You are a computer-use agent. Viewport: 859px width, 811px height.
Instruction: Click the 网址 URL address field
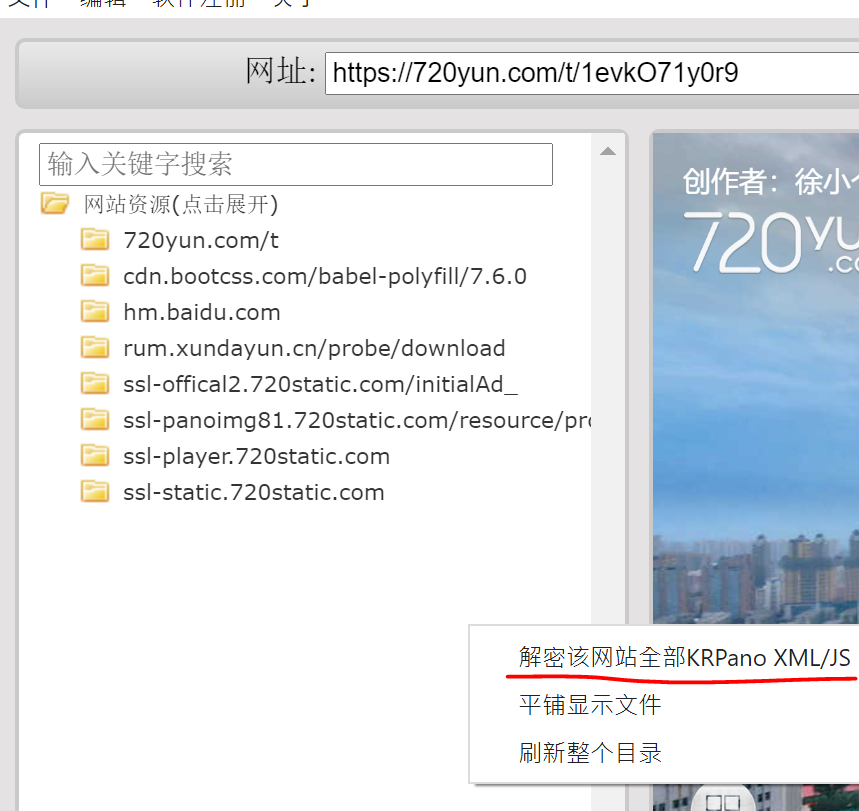pyautogui.click(x=590, y=73)
